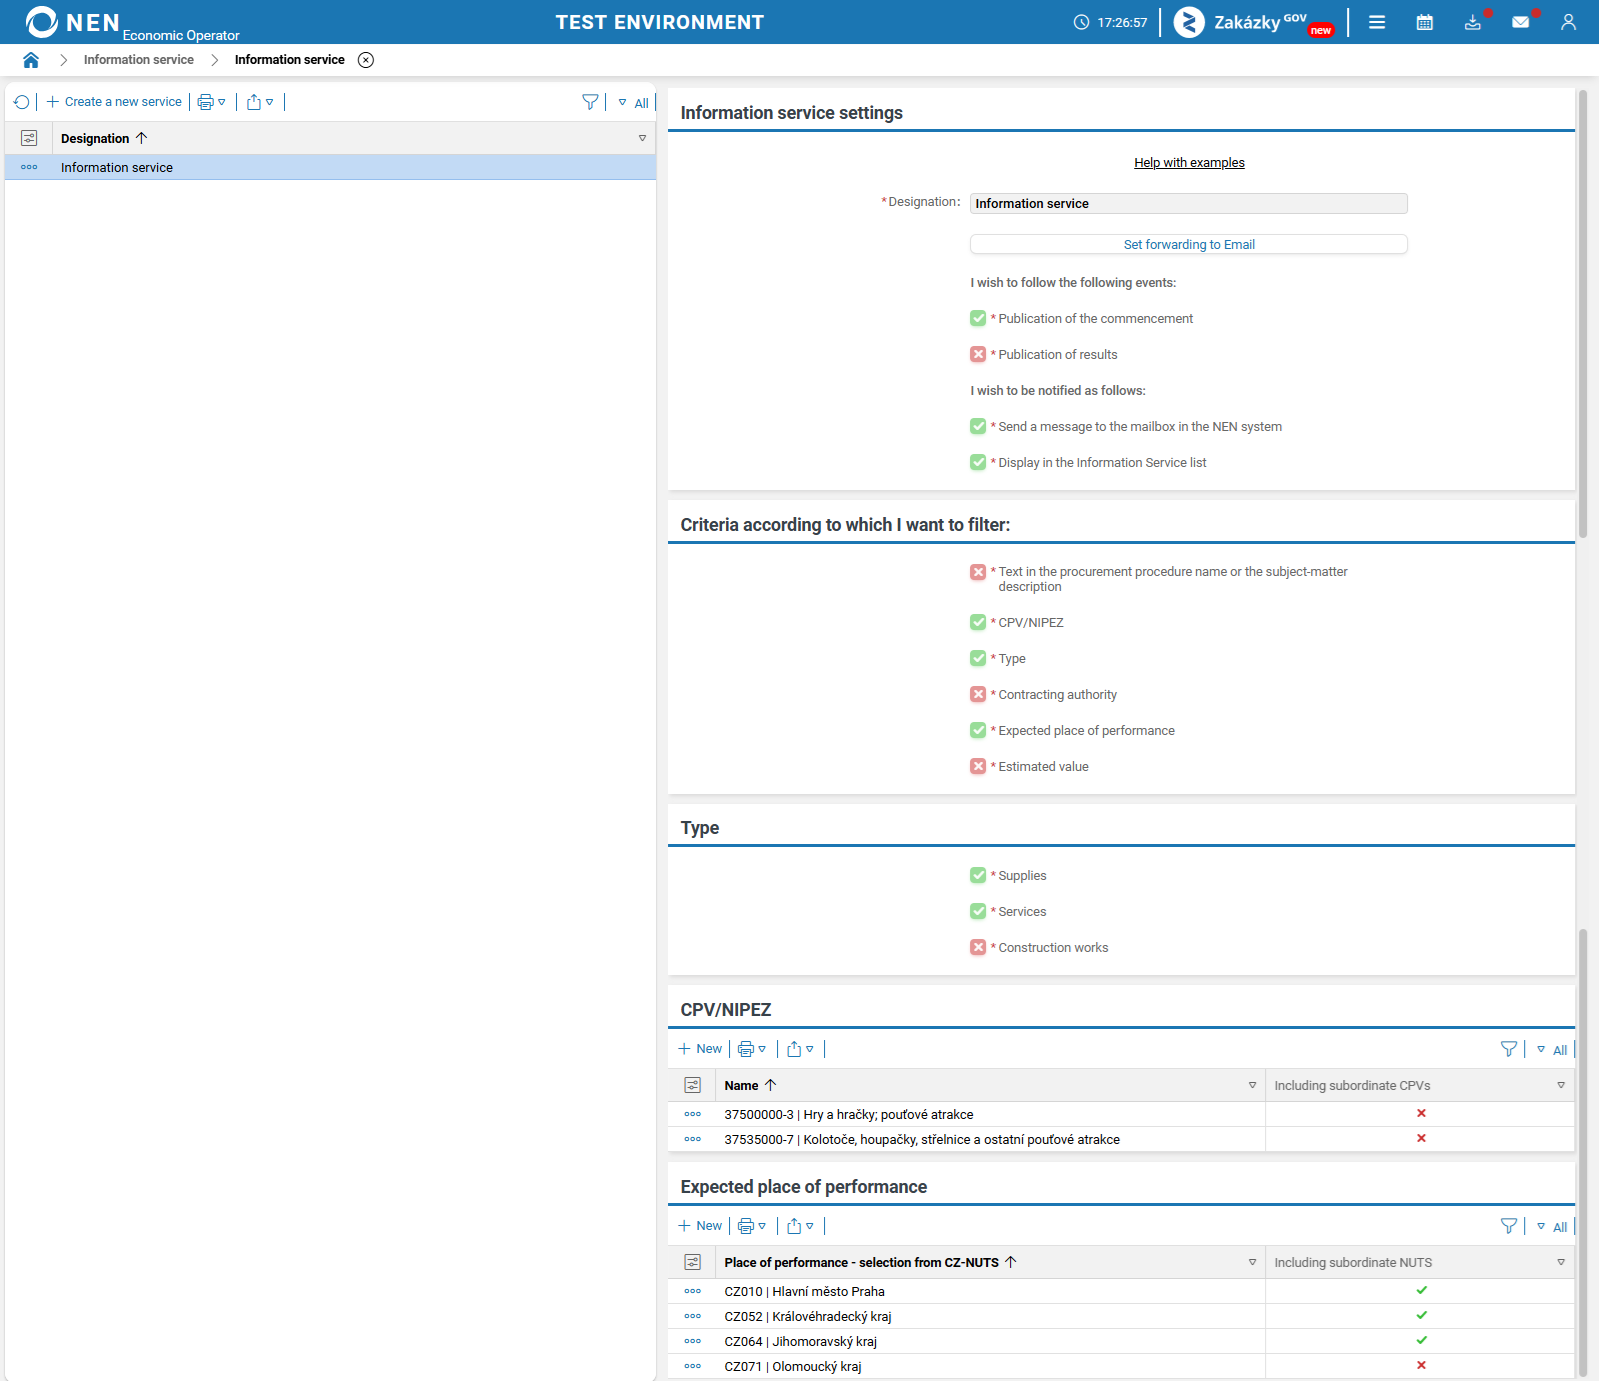Add New entry in Expected place of performance
The height and width of the screenshot is (1381, 1599).
click(700, 1226)
